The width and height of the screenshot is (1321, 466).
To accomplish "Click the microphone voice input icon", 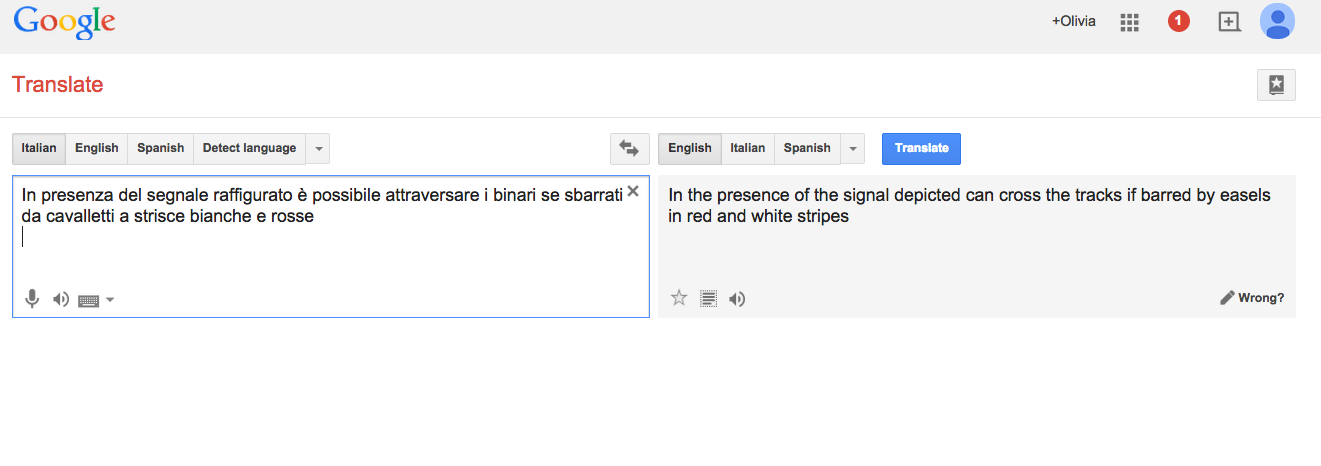I will pos(32,298).
